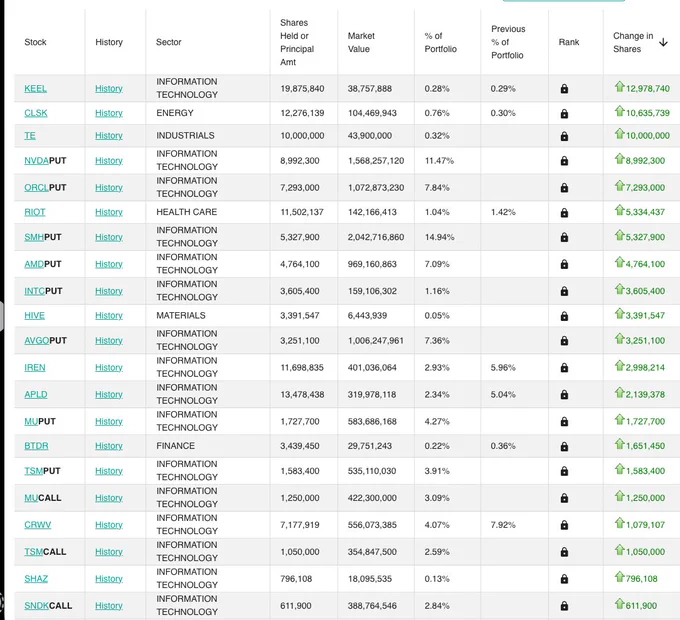The height and width of the screenshot is (620, 680).
Task: Sort table by Sector column header
Action: [168, 42]
